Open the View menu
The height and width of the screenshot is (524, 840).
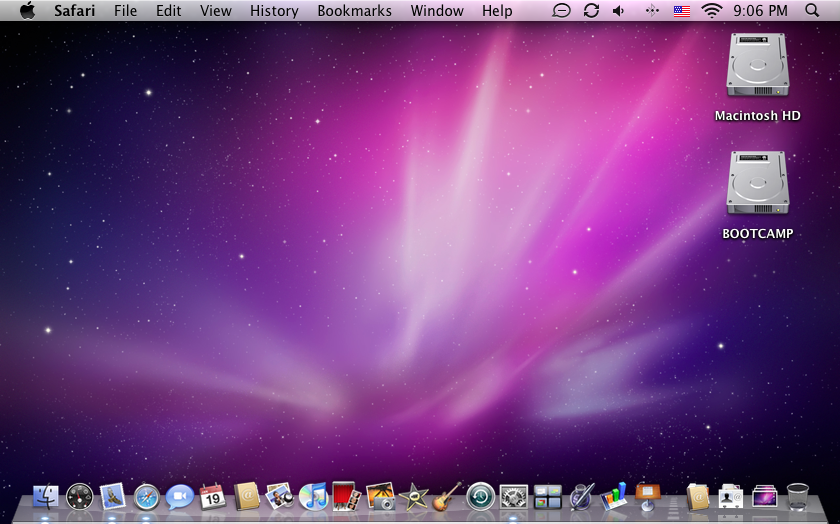click(215, 11)
